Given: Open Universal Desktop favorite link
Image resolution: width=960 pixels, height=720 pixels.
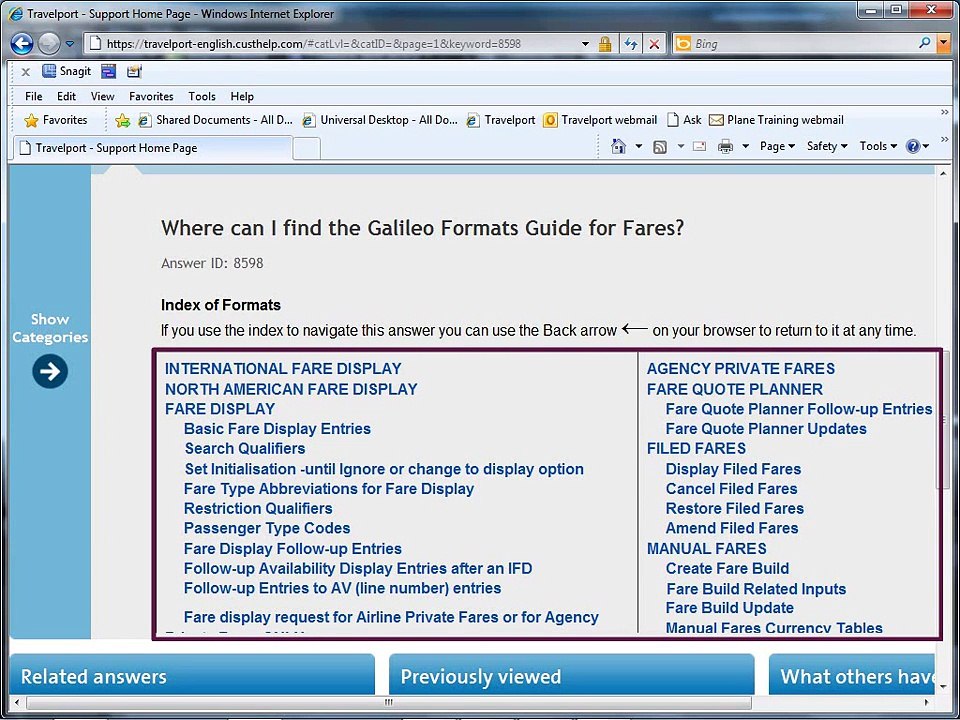Looking at the screenshot, I should pos(380,120).
